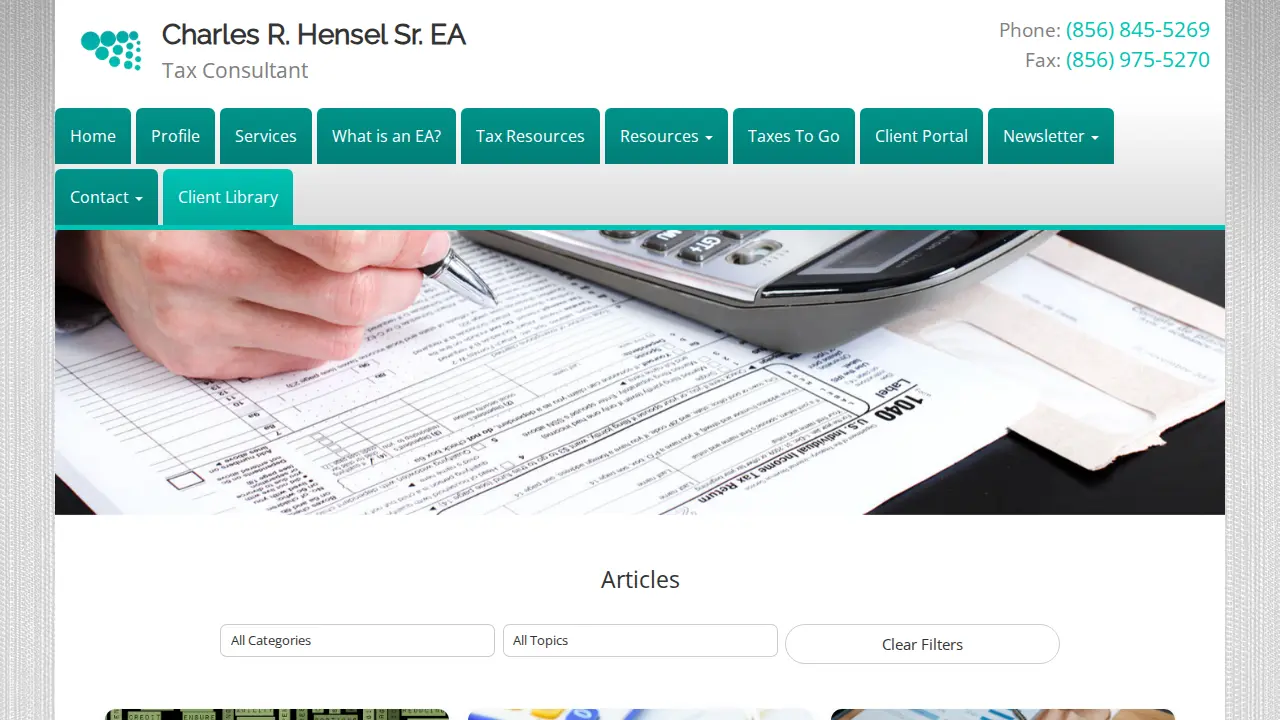1280x720 pixels.
Task: Go to Client Portal
Action: [x=921, y=136]
